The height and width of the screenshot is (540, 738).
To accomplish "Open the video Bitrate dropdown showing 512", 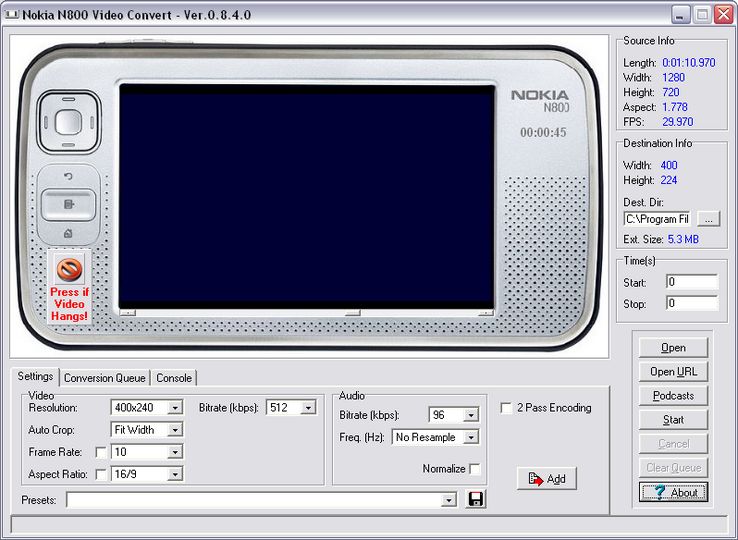I will point(308,408).
